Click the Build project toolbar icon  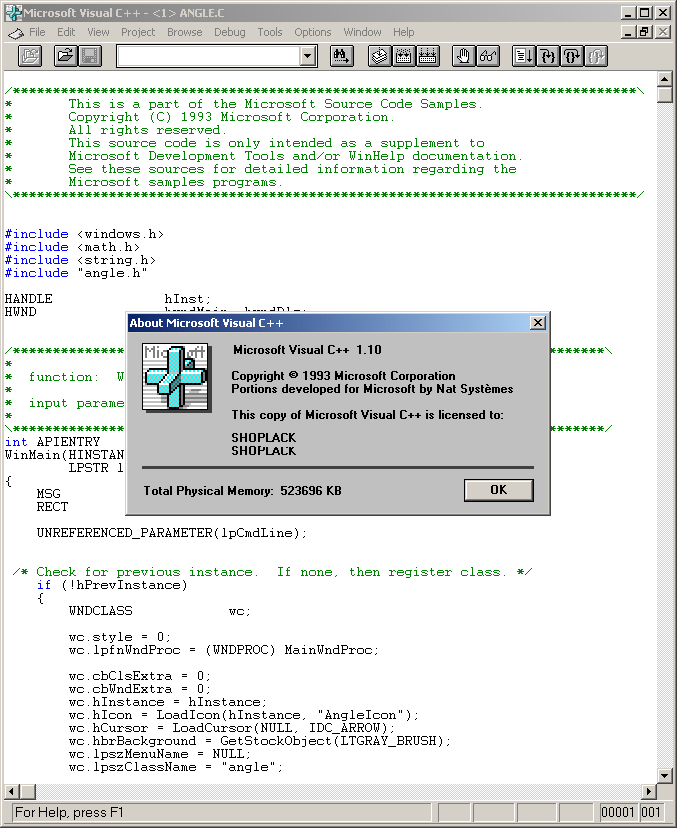(x=403, y=56)
